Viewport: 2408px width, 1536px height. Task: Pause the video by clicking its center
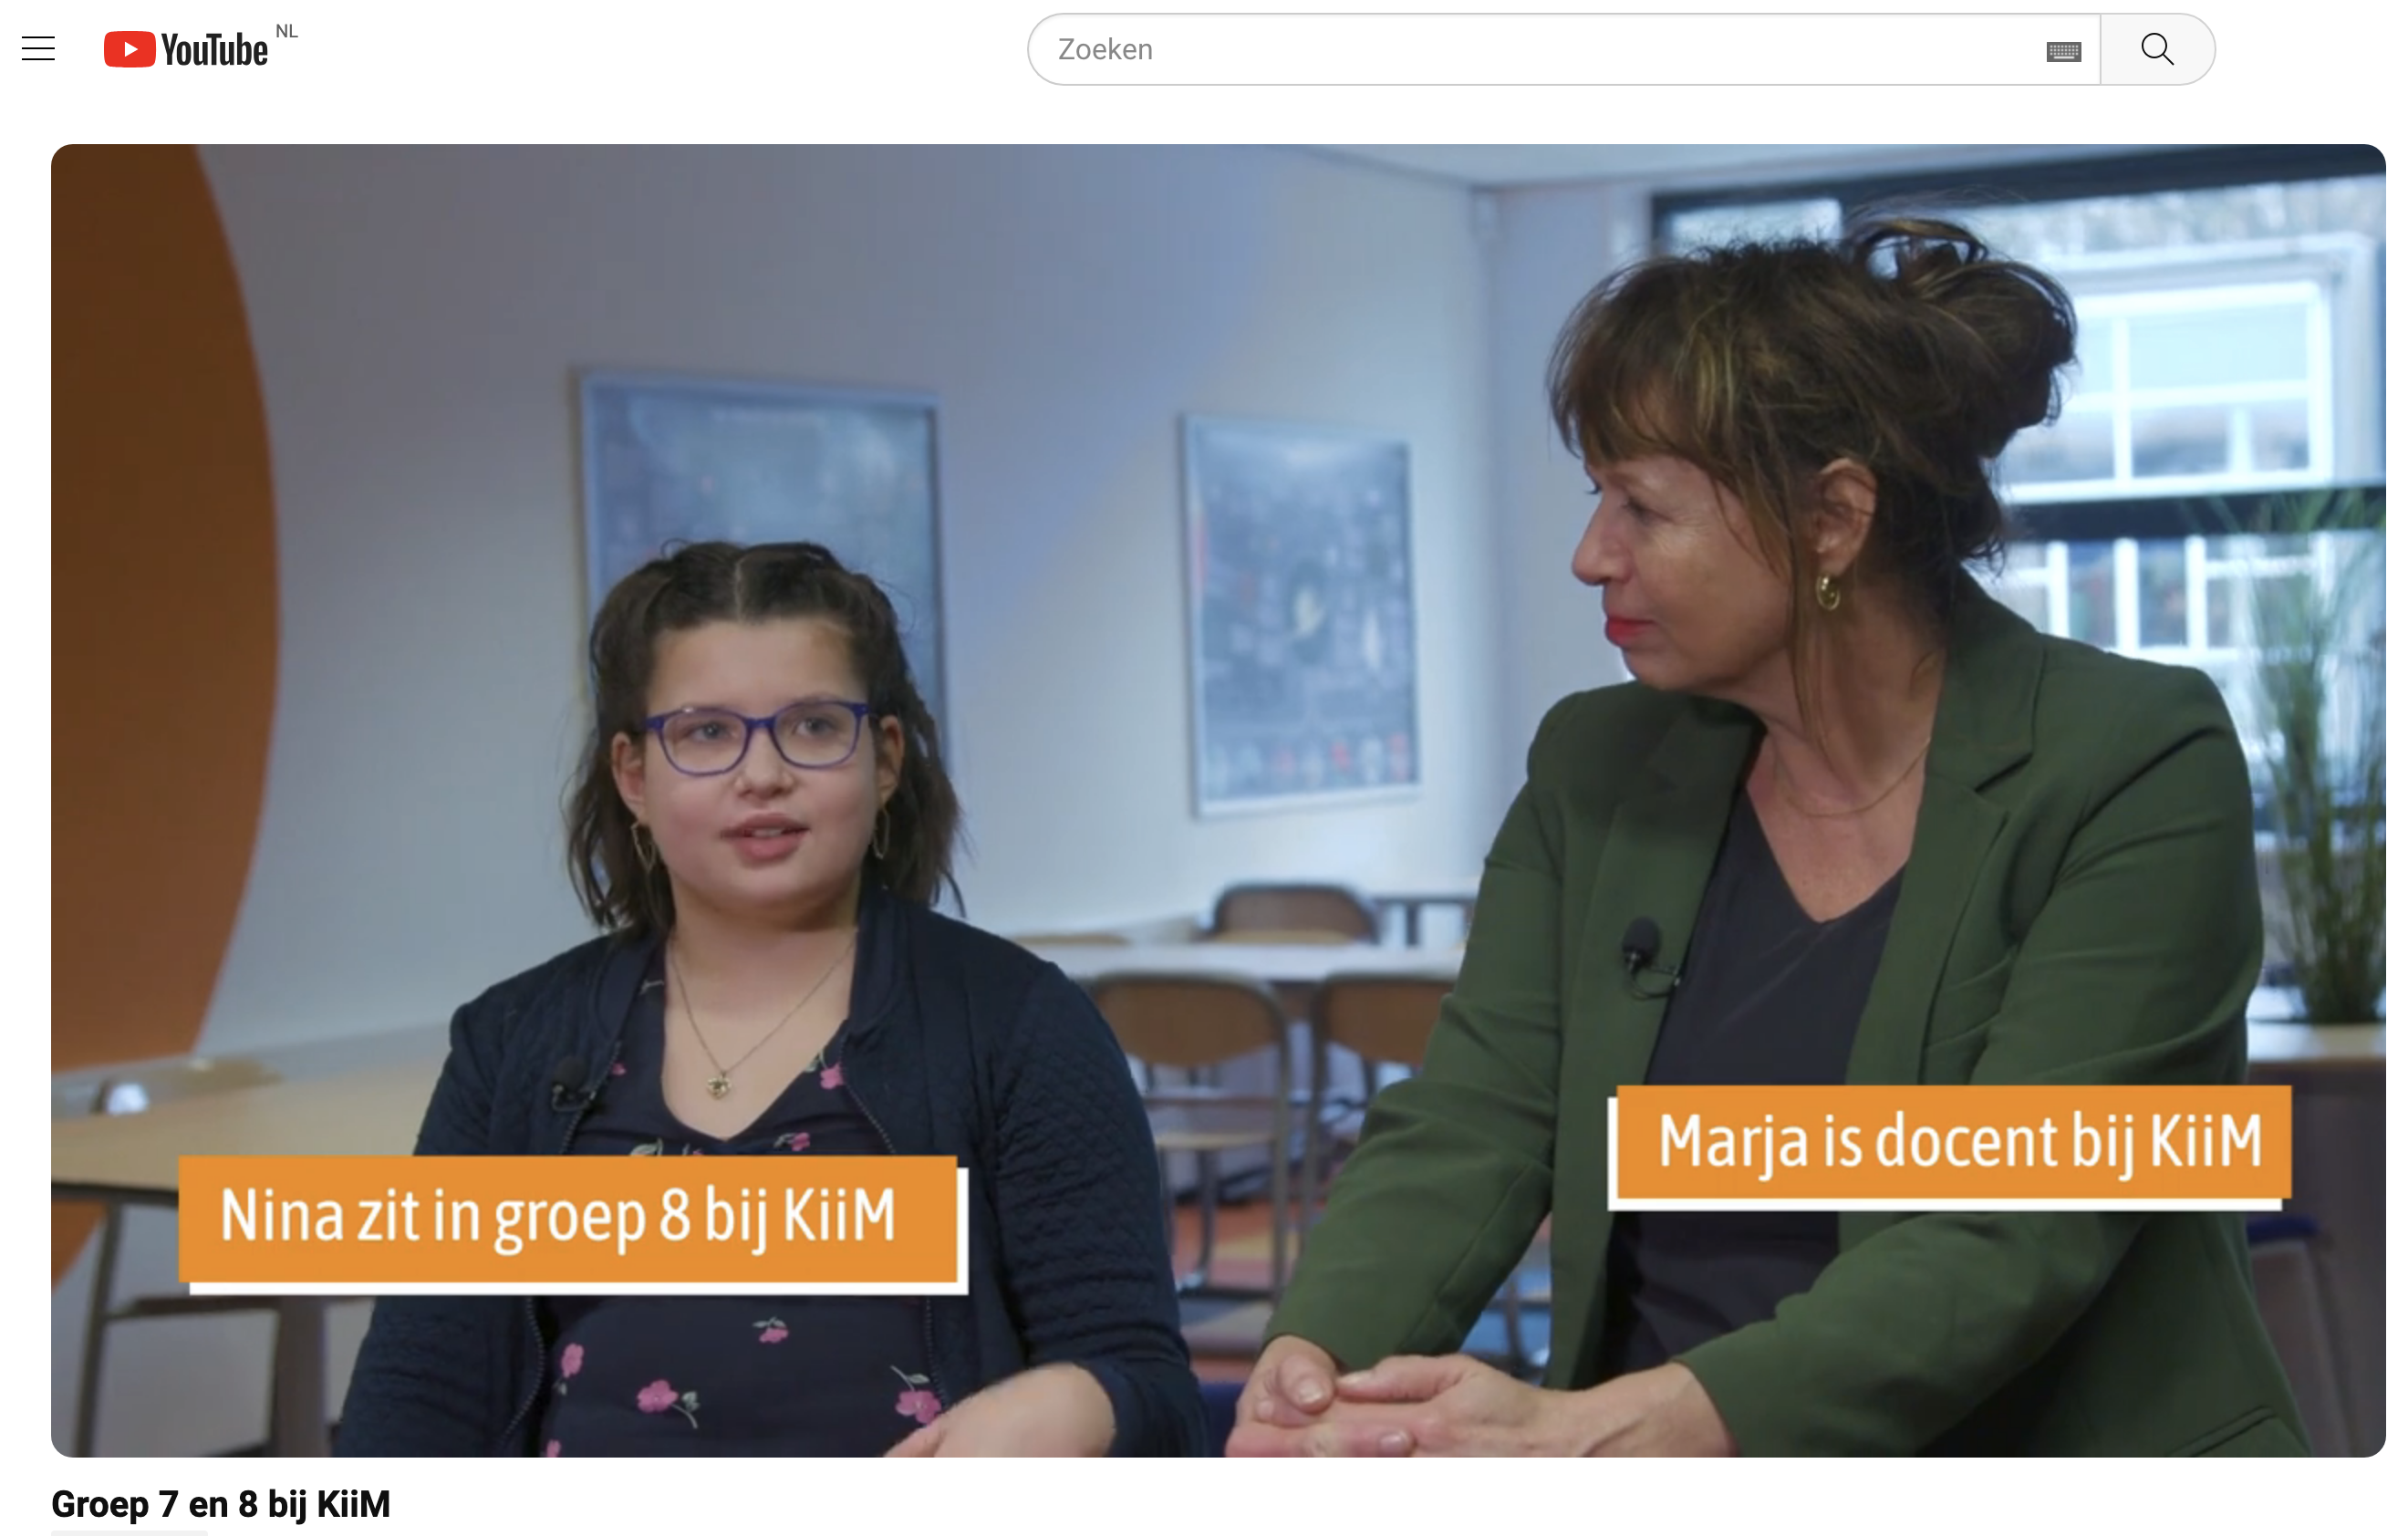(x=1218, y=800)
